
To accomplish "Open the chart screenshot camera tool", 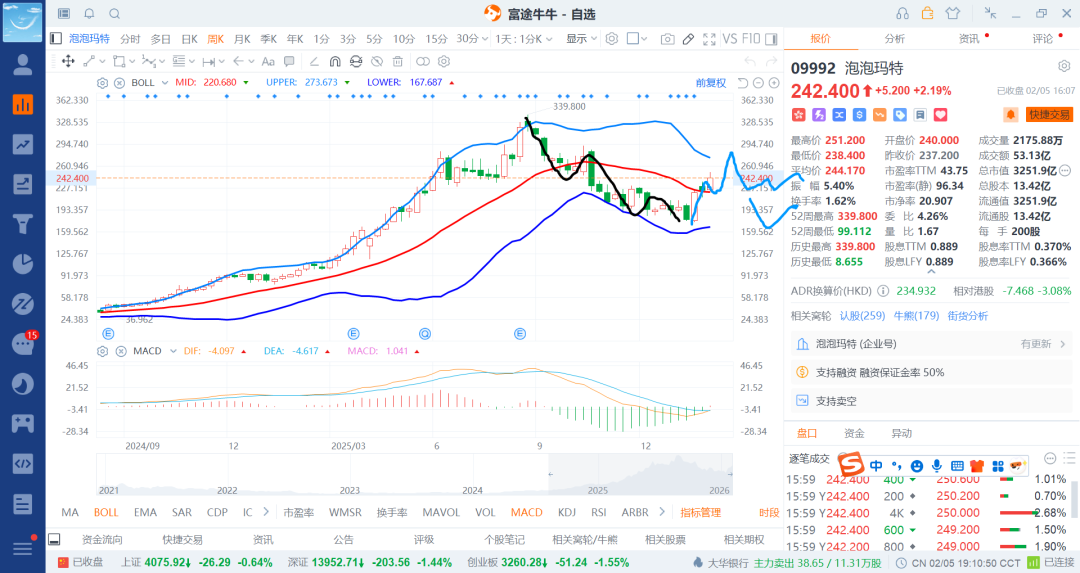I will [x=667, y=39].
